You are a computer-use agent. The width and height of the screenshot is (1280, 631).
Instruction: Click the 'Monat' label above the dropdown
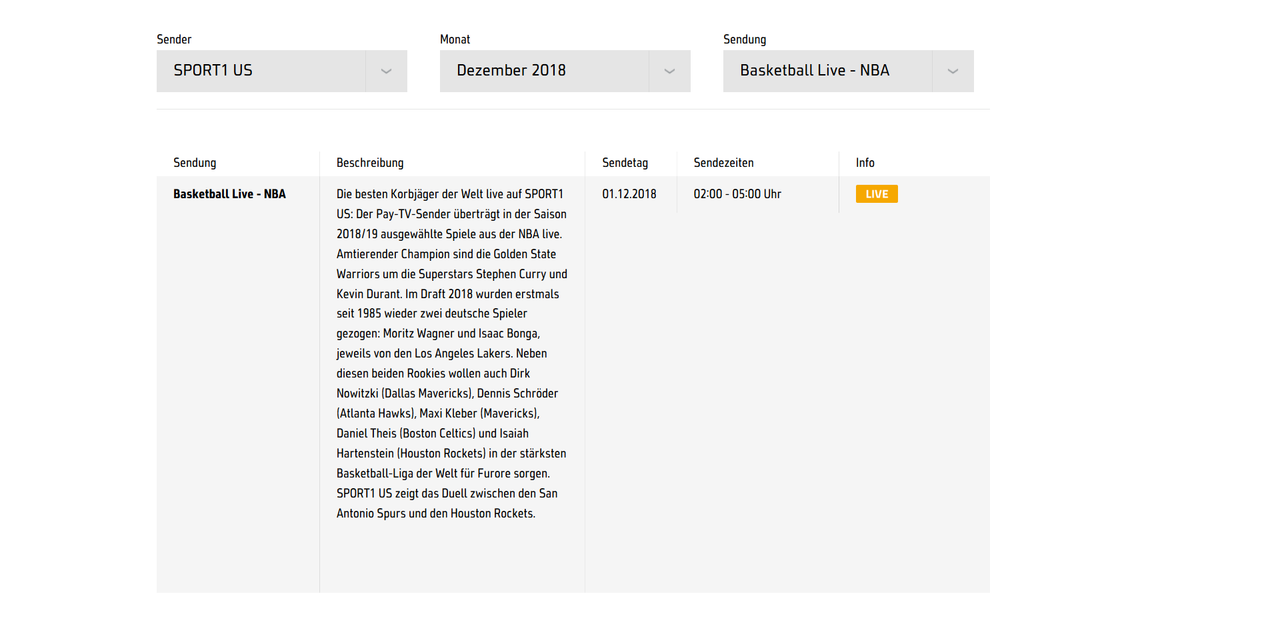pos(455,40)
